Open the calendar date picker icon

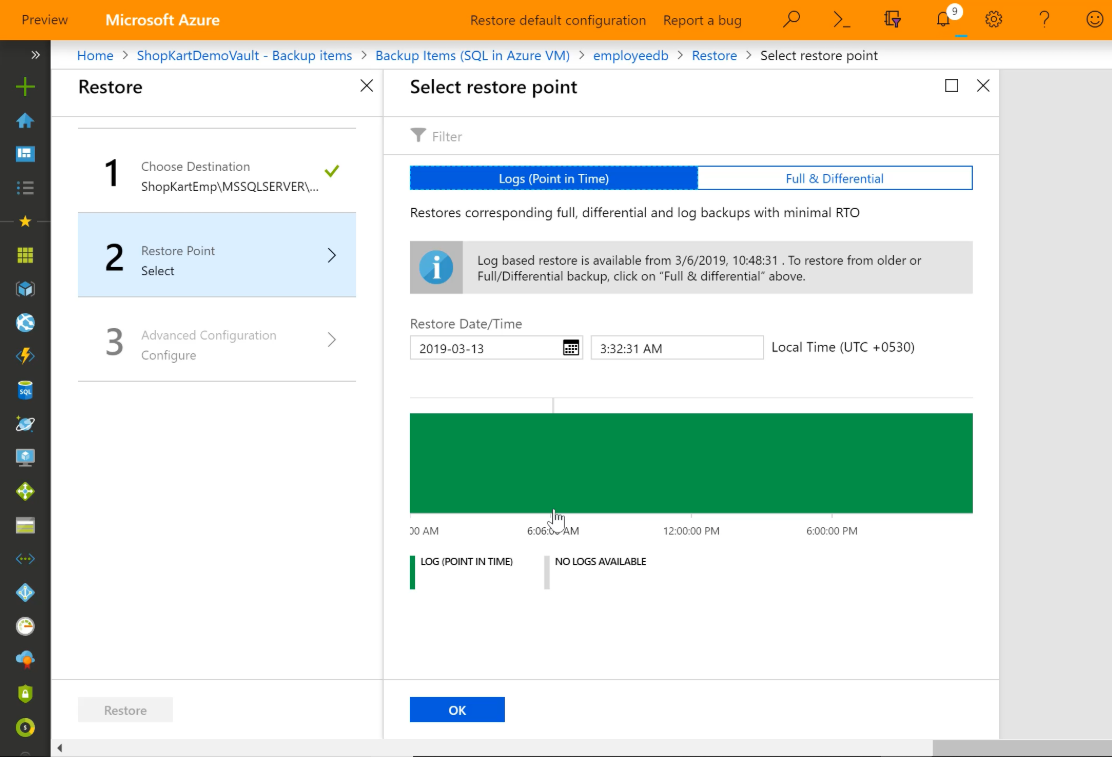[570, 347]
